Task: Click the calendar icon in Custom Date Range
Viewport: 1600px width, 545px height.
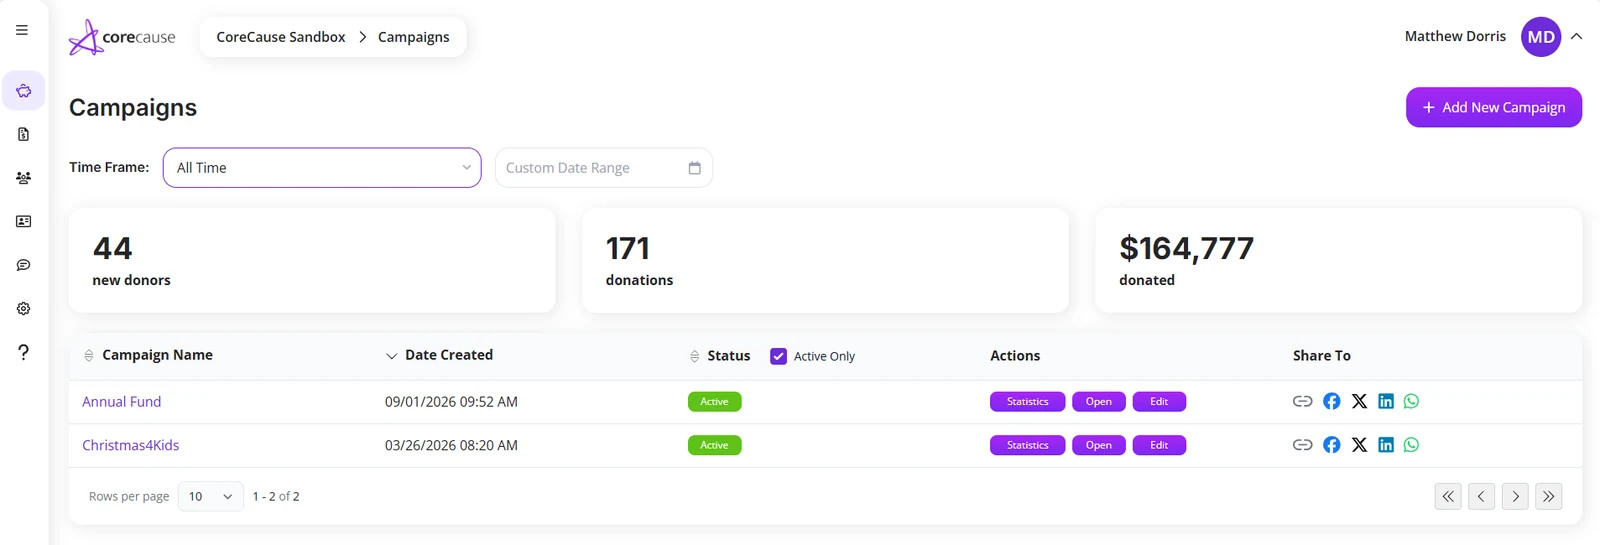Action: pyautogui.click(x=694, y=168)
